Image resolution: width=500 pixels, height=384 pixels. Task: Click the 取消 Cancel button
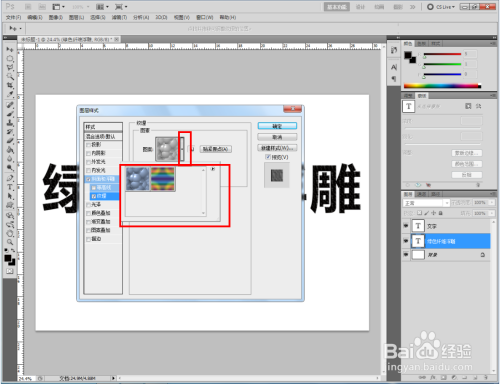pos(277,137)
